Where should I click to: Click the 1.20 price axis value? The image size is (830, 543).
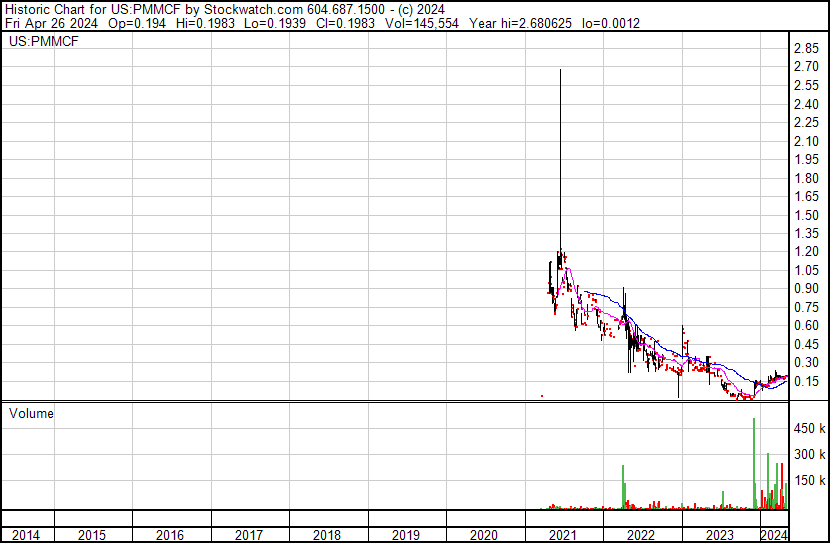click(x=806, y=251)
